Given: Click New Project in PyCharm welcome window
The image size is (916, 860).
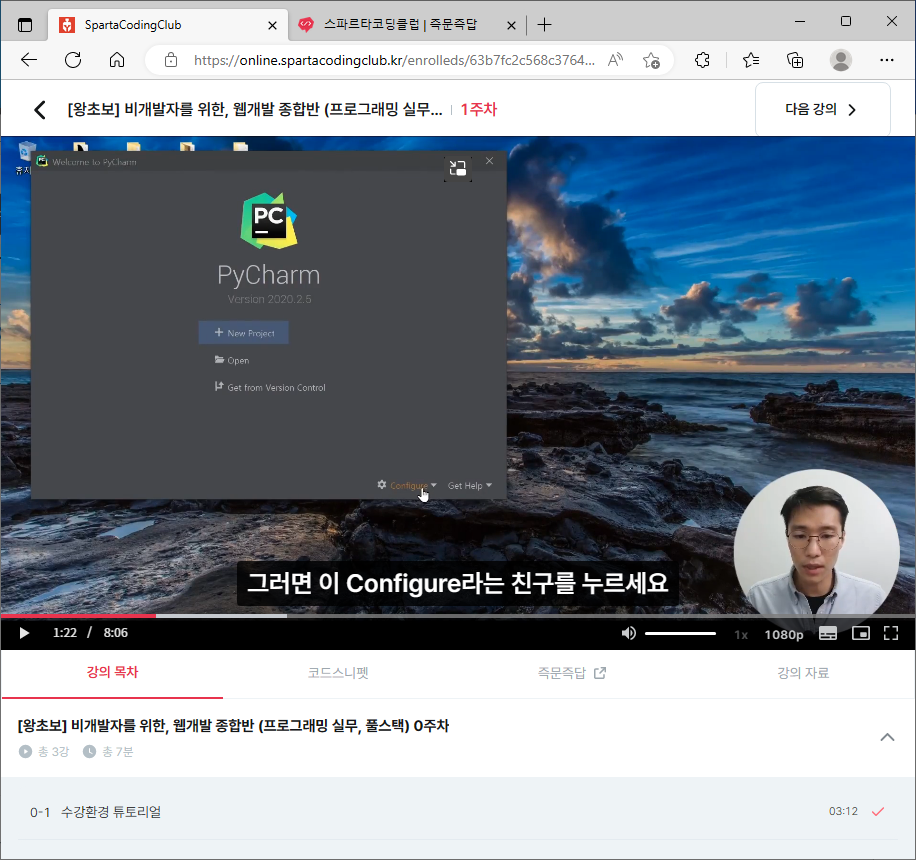Looking at the screenshot, I should point(244,333).
